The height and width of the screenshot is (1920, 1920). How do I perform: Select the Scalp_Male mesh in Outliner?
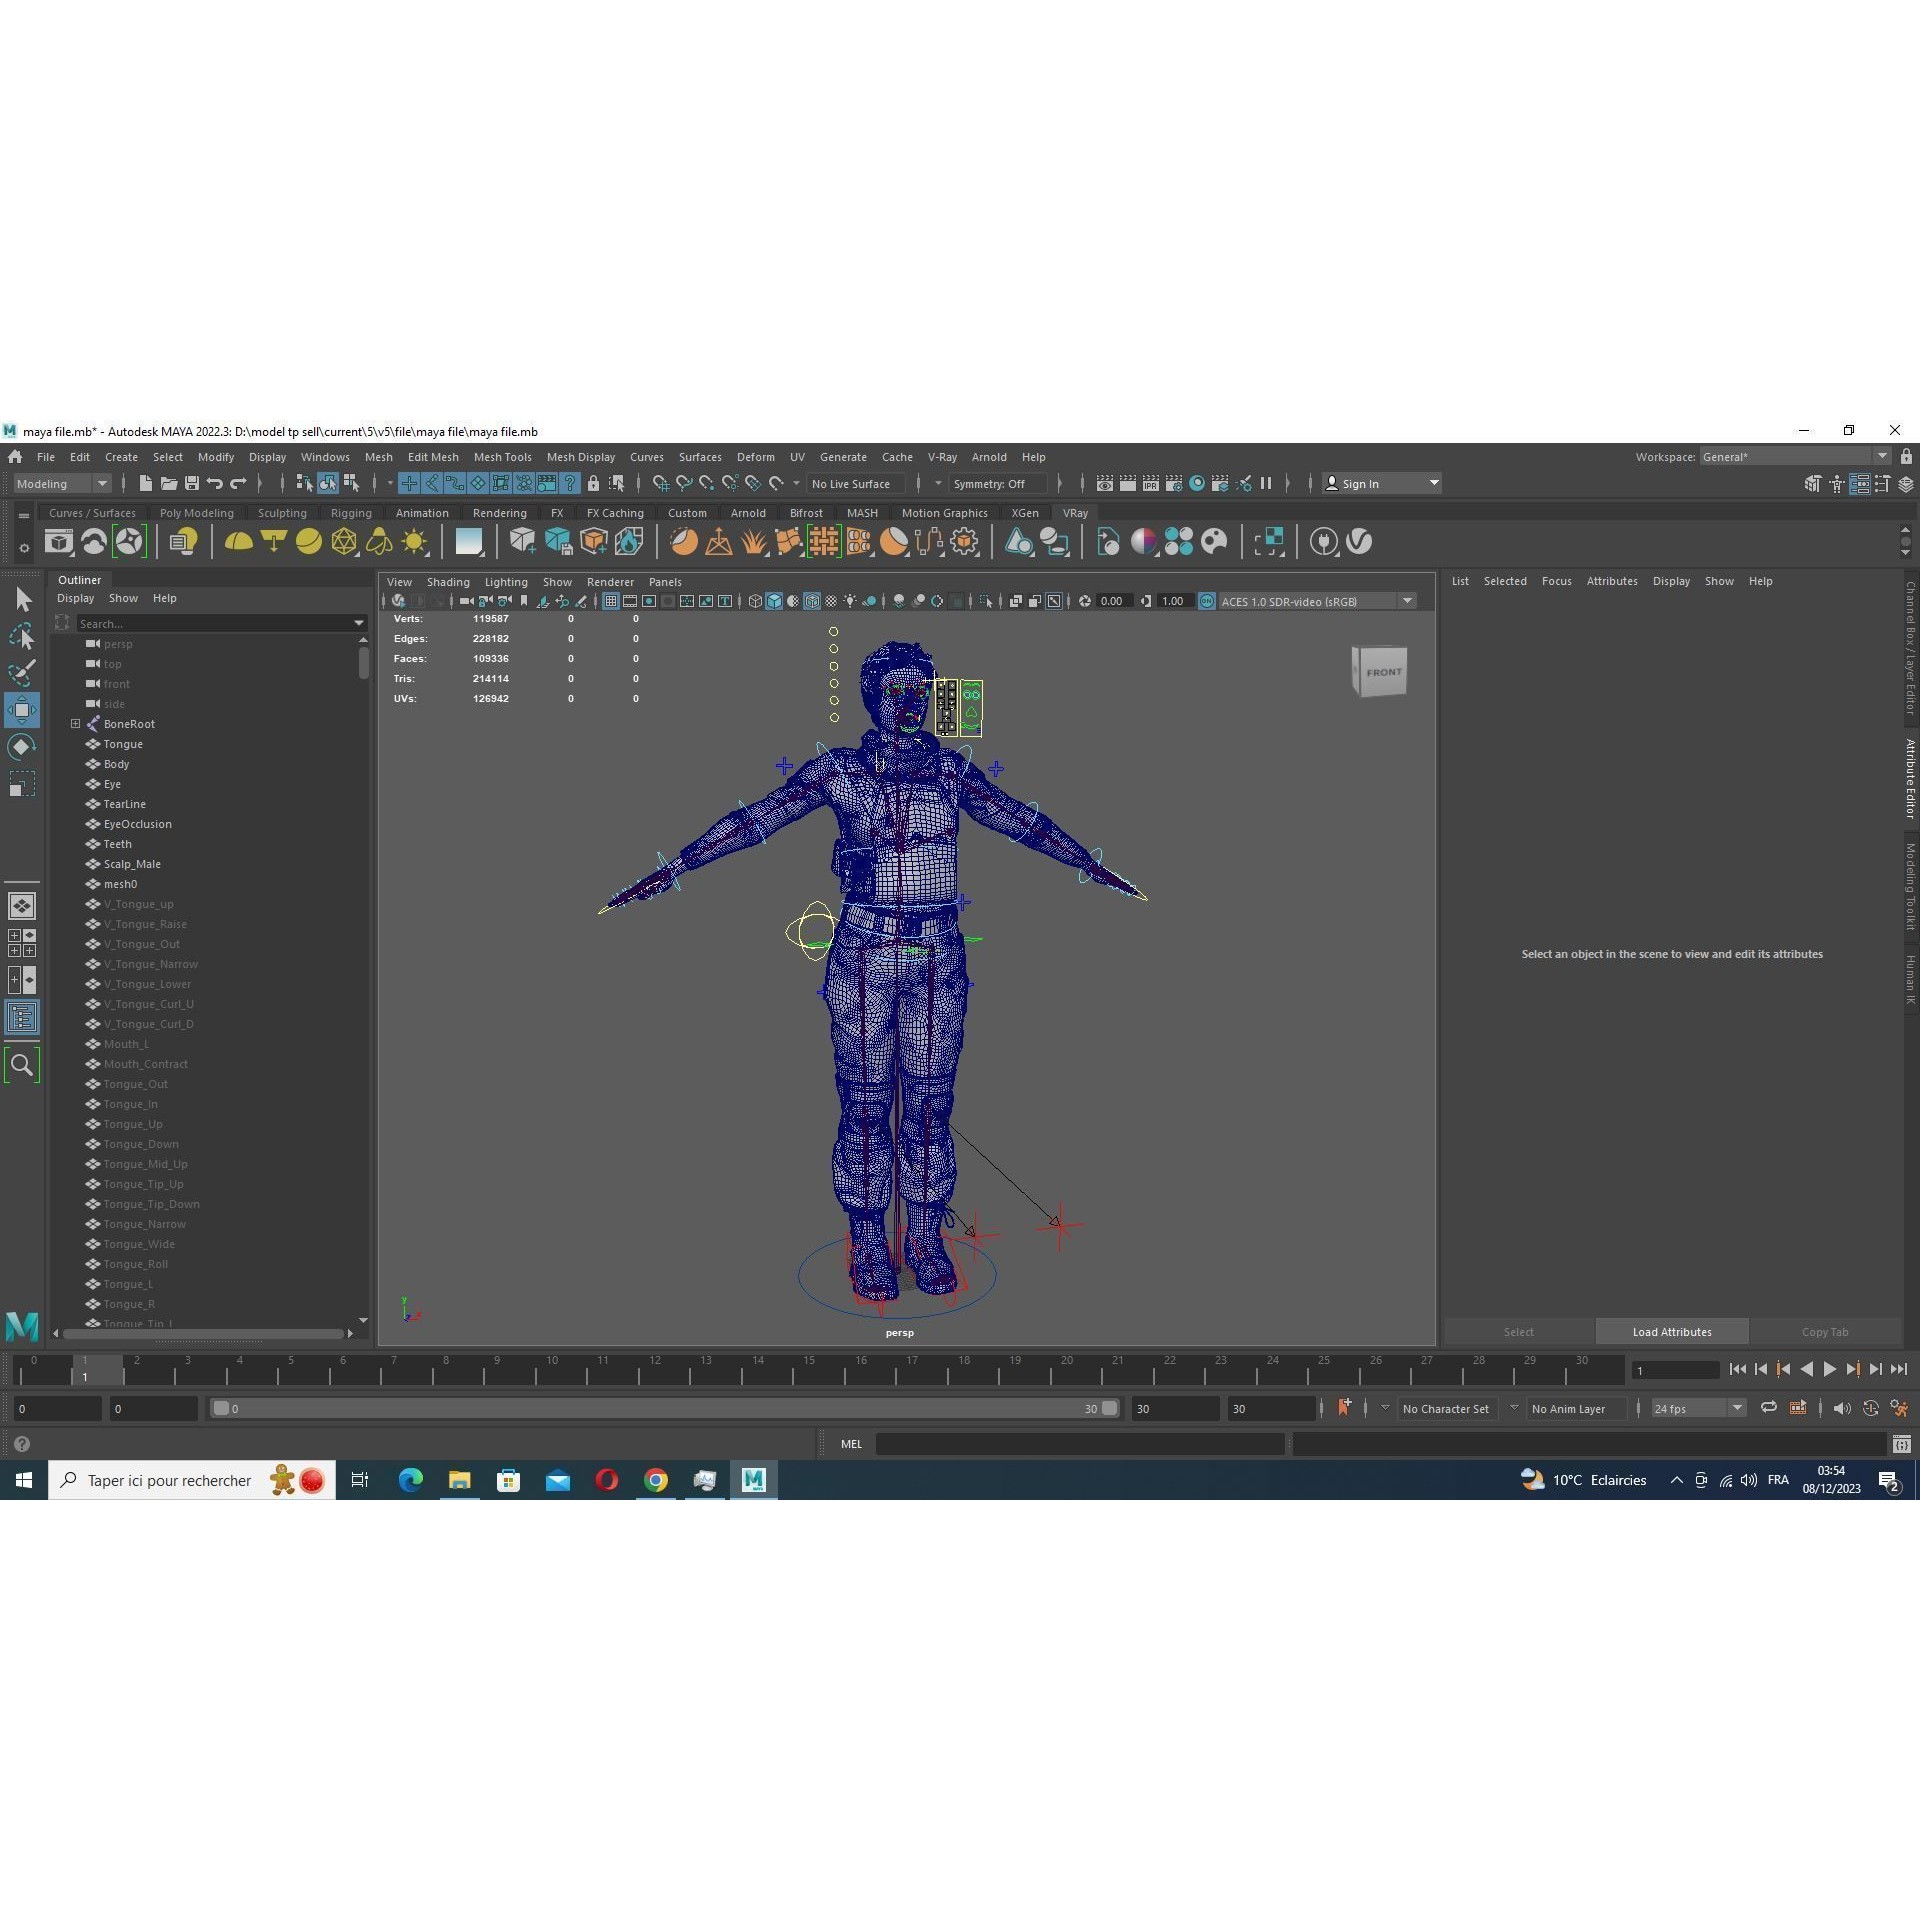point(132,864)
